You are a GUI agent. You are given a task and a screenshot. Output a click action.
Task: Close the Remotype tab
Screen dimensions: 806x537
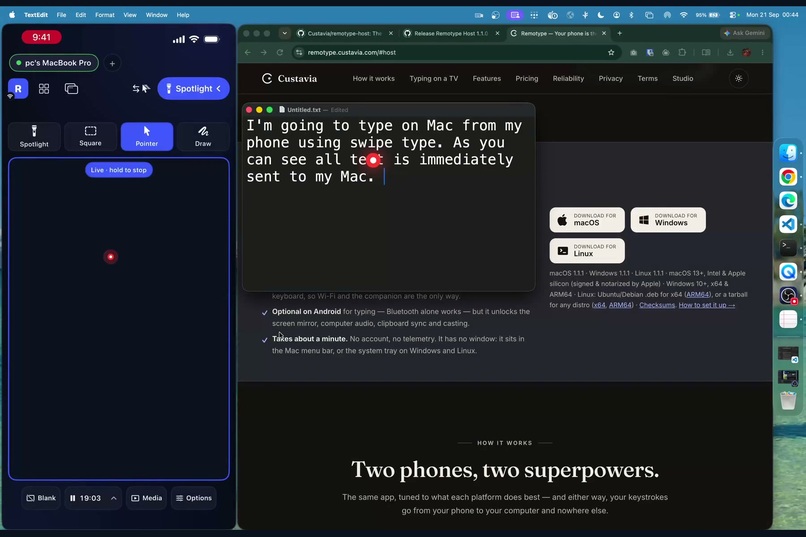[x=604, y=33]
